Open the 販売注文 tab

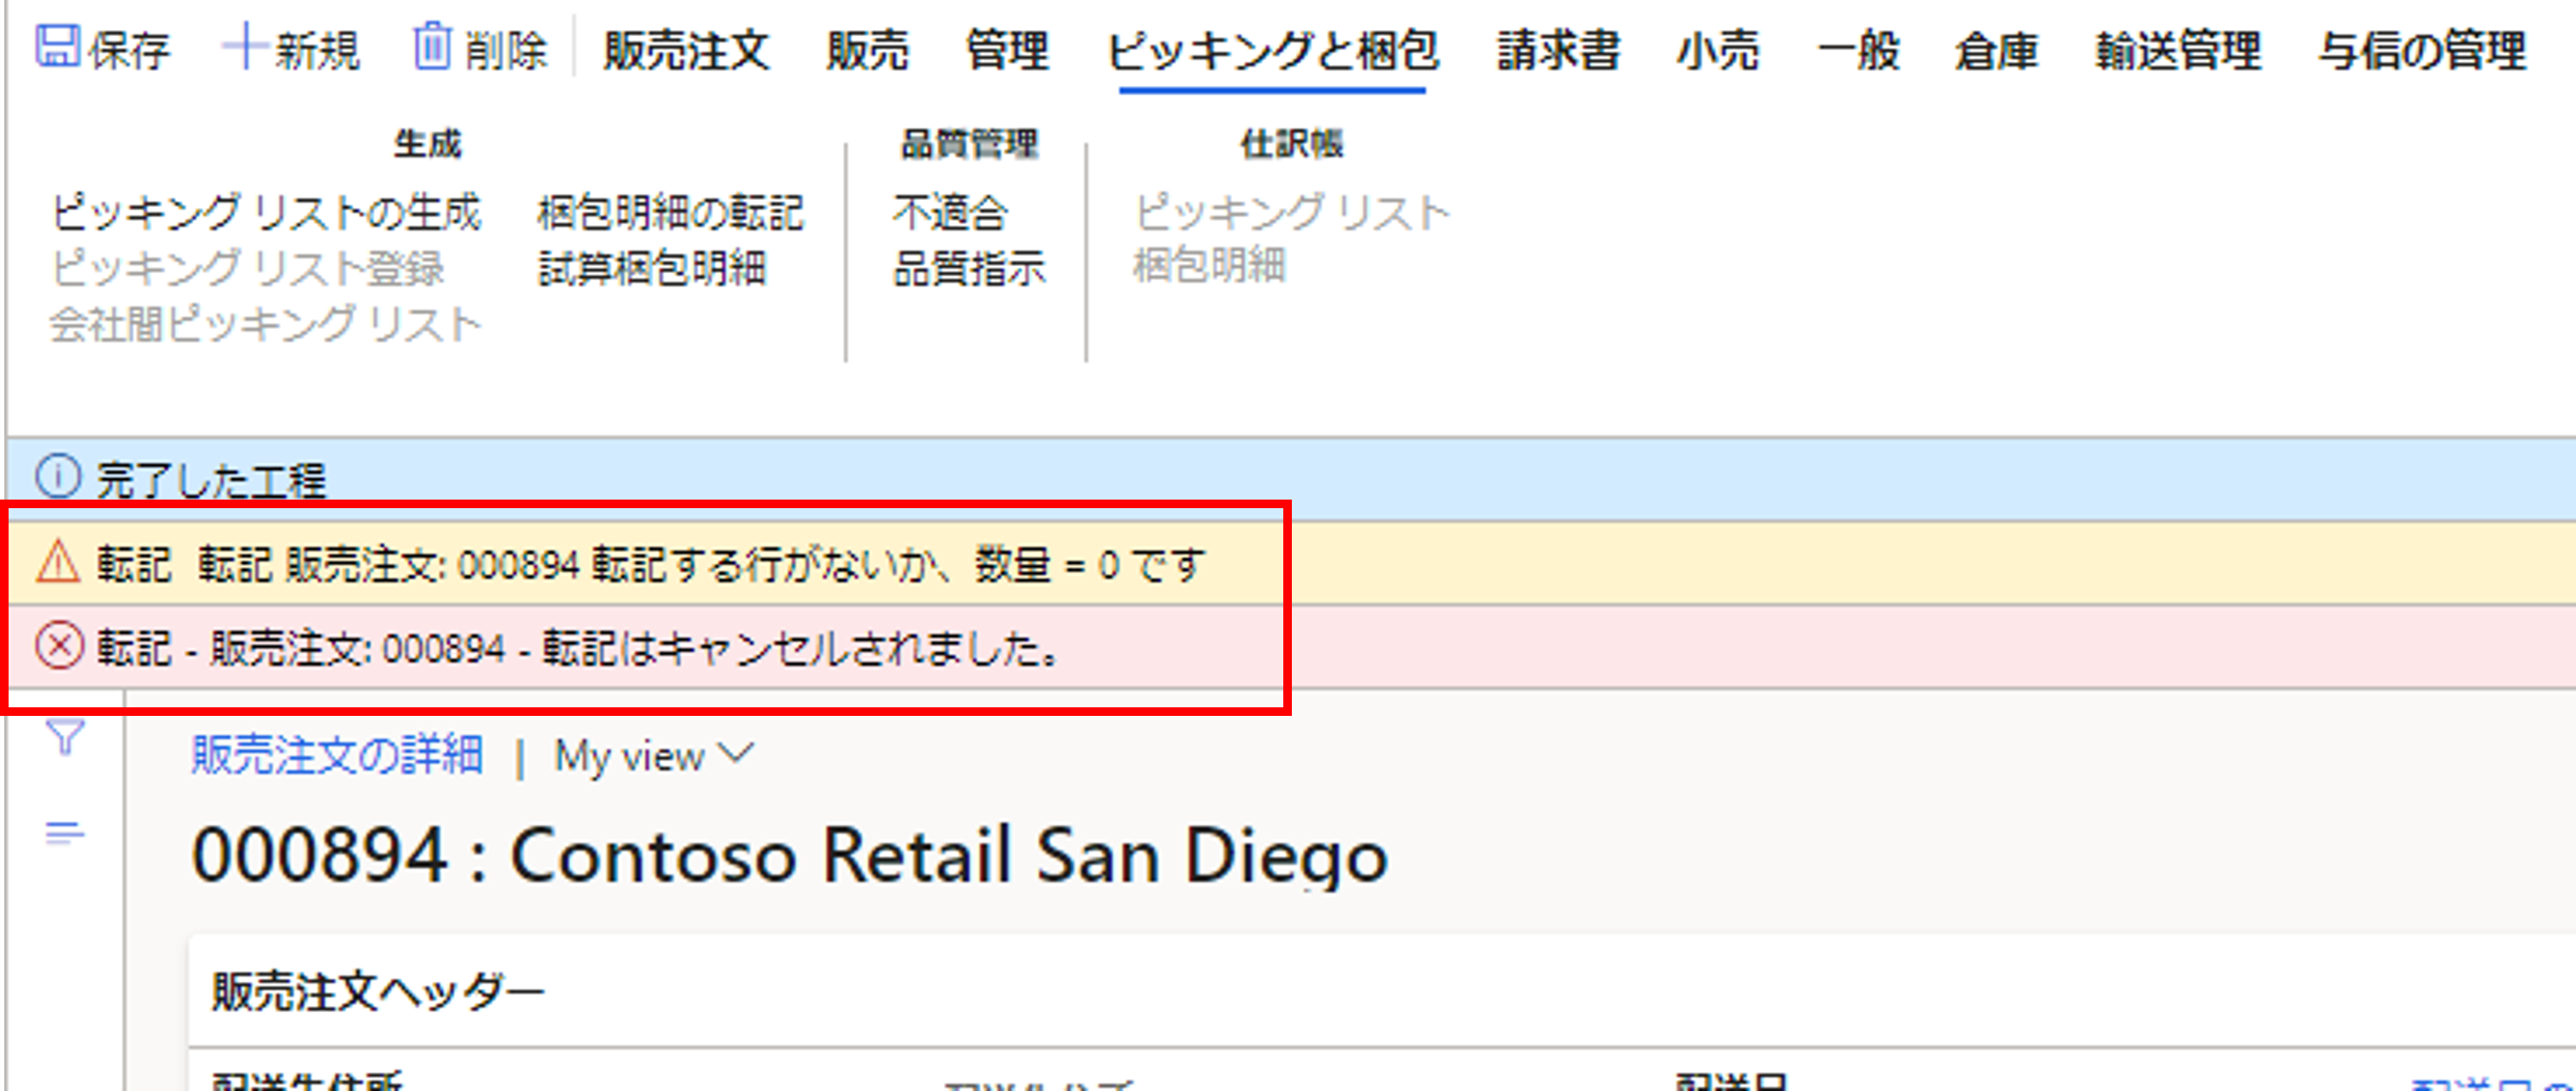tap(686, 50)
